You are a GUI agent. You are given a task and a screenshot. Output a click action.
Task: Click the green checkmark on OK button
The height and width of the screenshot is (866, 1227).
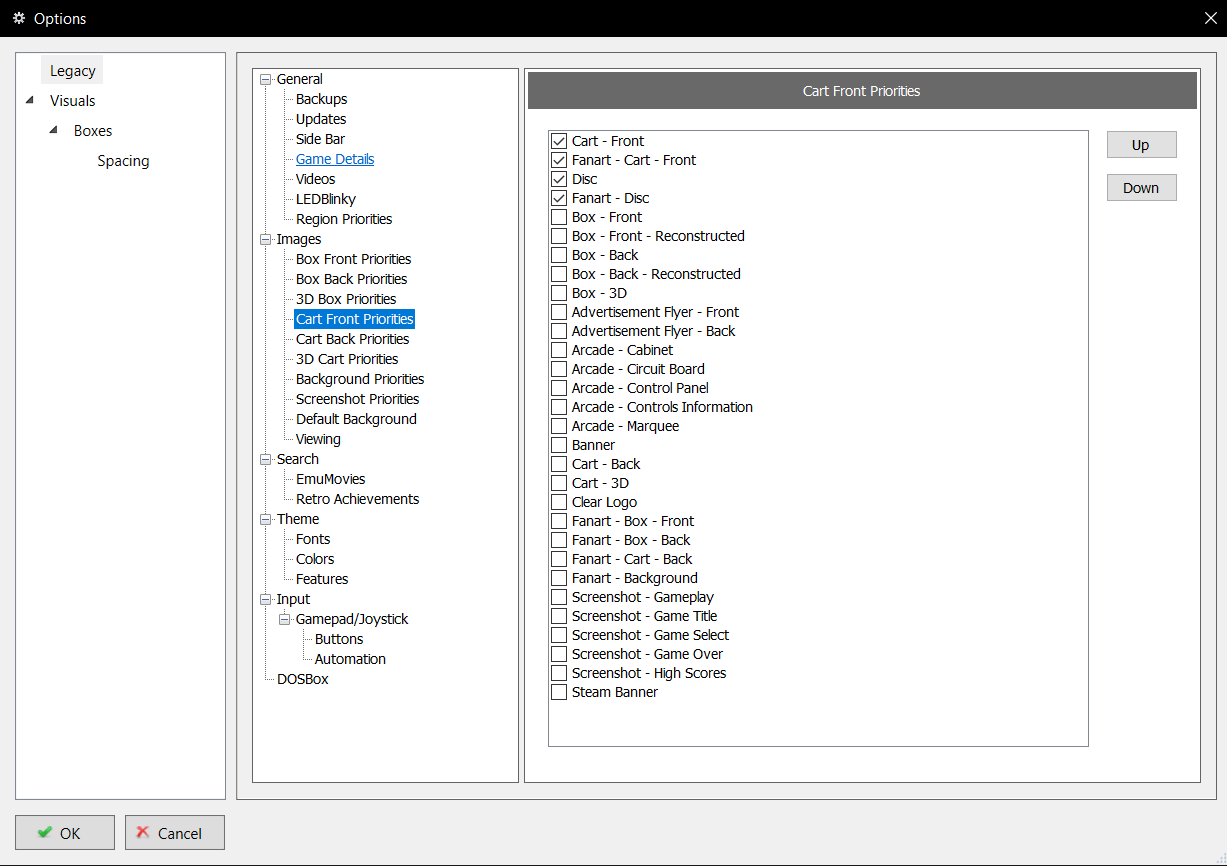point(45,832)
